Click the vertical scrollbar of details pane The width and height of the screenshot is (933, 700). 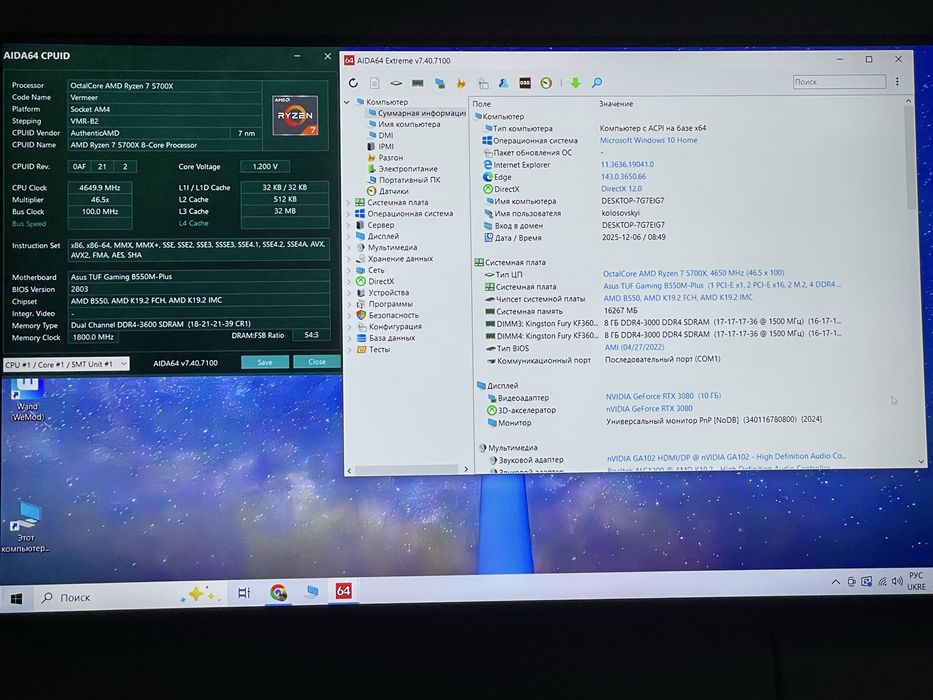(911, 158)
